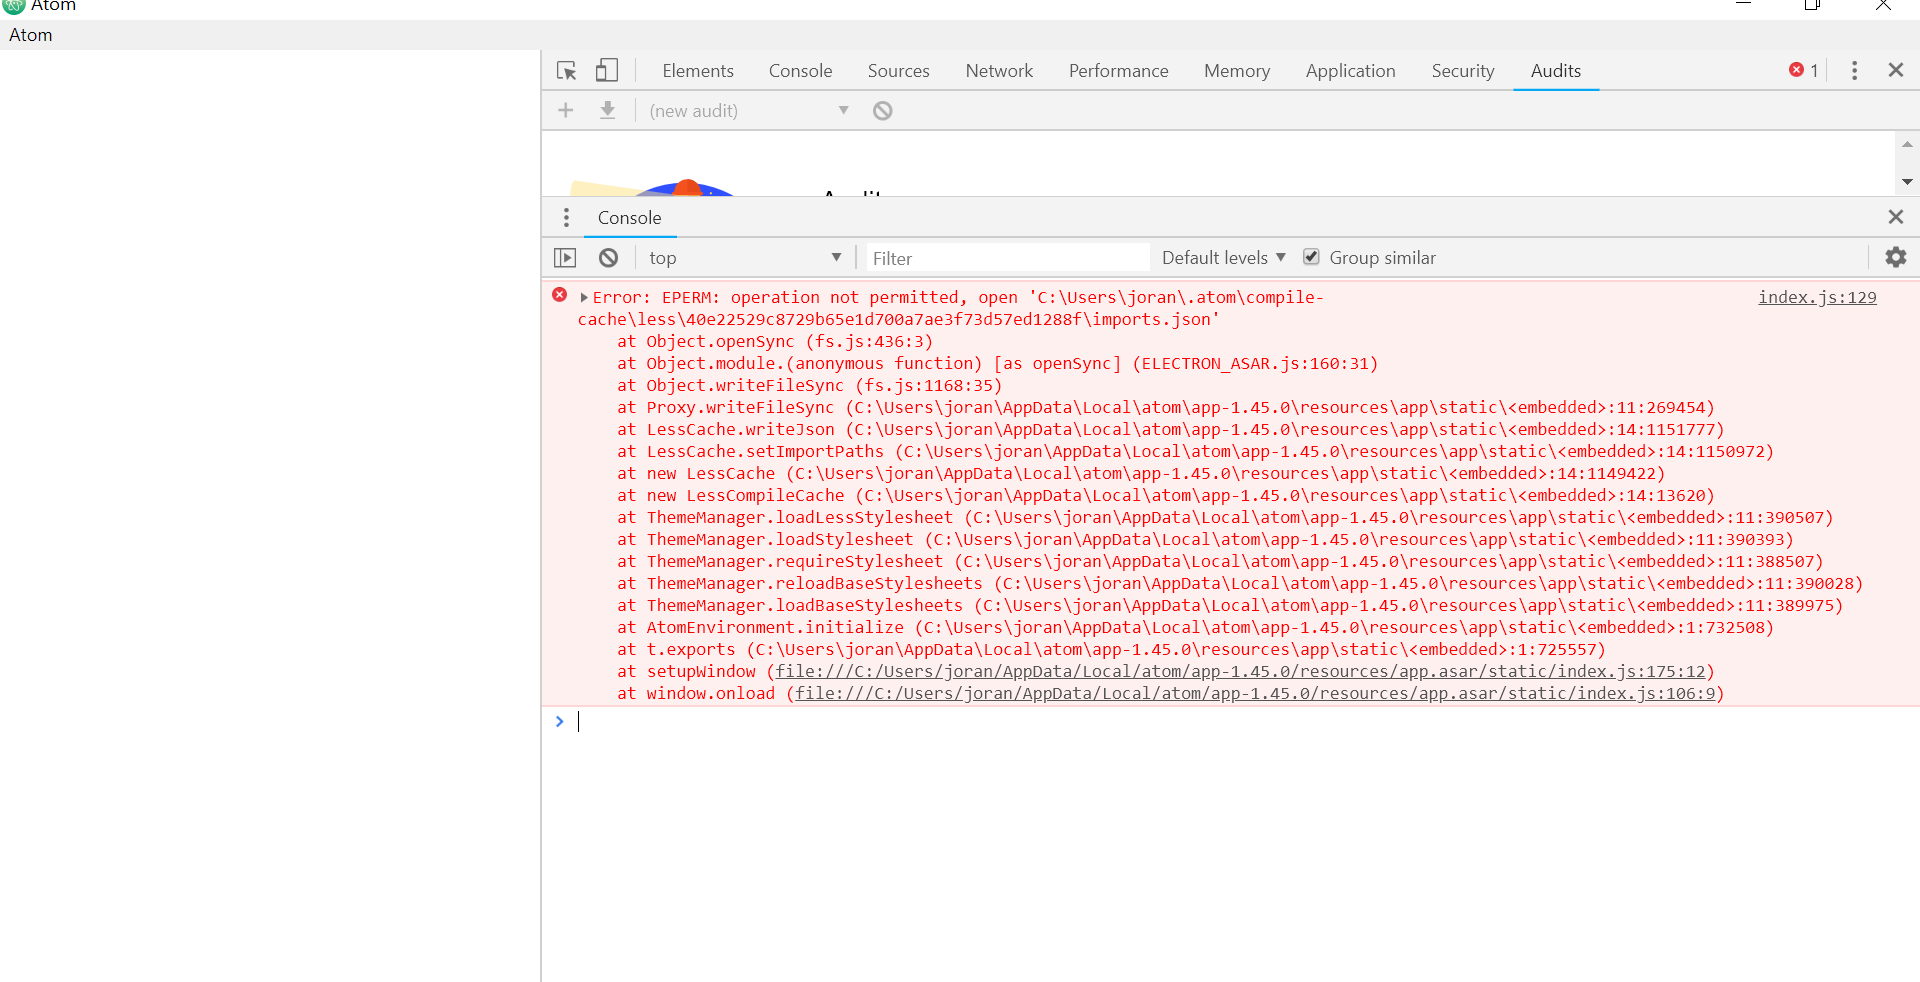Open the DevTools customize menu (three dots)
This screenshot has height=982, width=1920.
pyautogui.click(x=1854, y=70)
